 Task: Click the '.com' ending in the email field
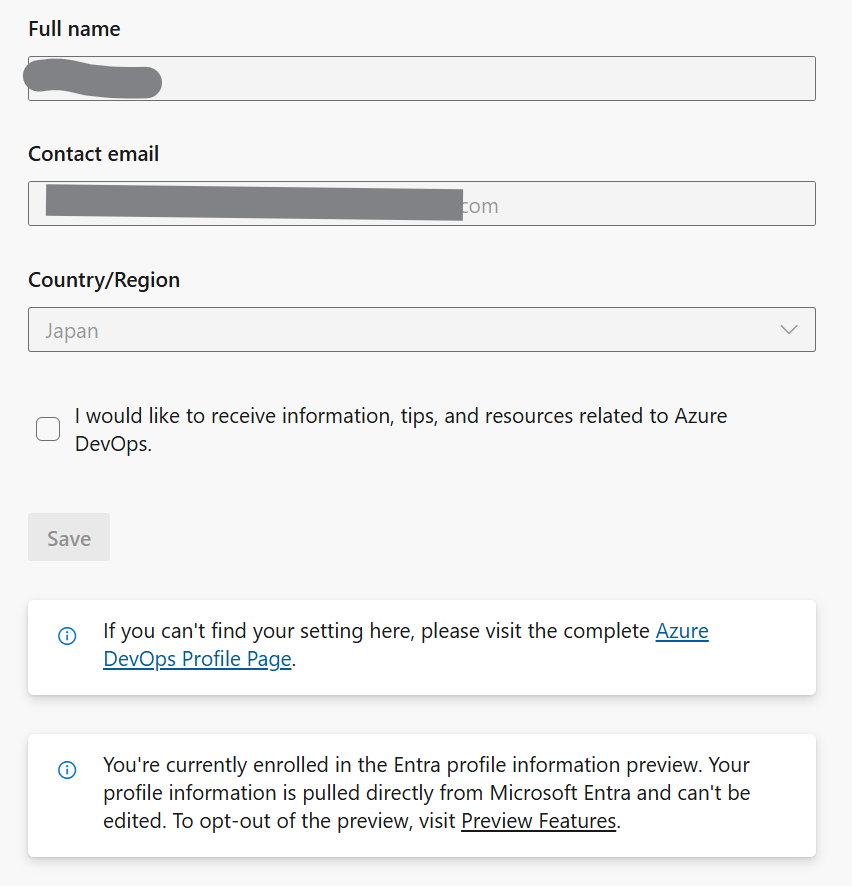click(481, 207)
